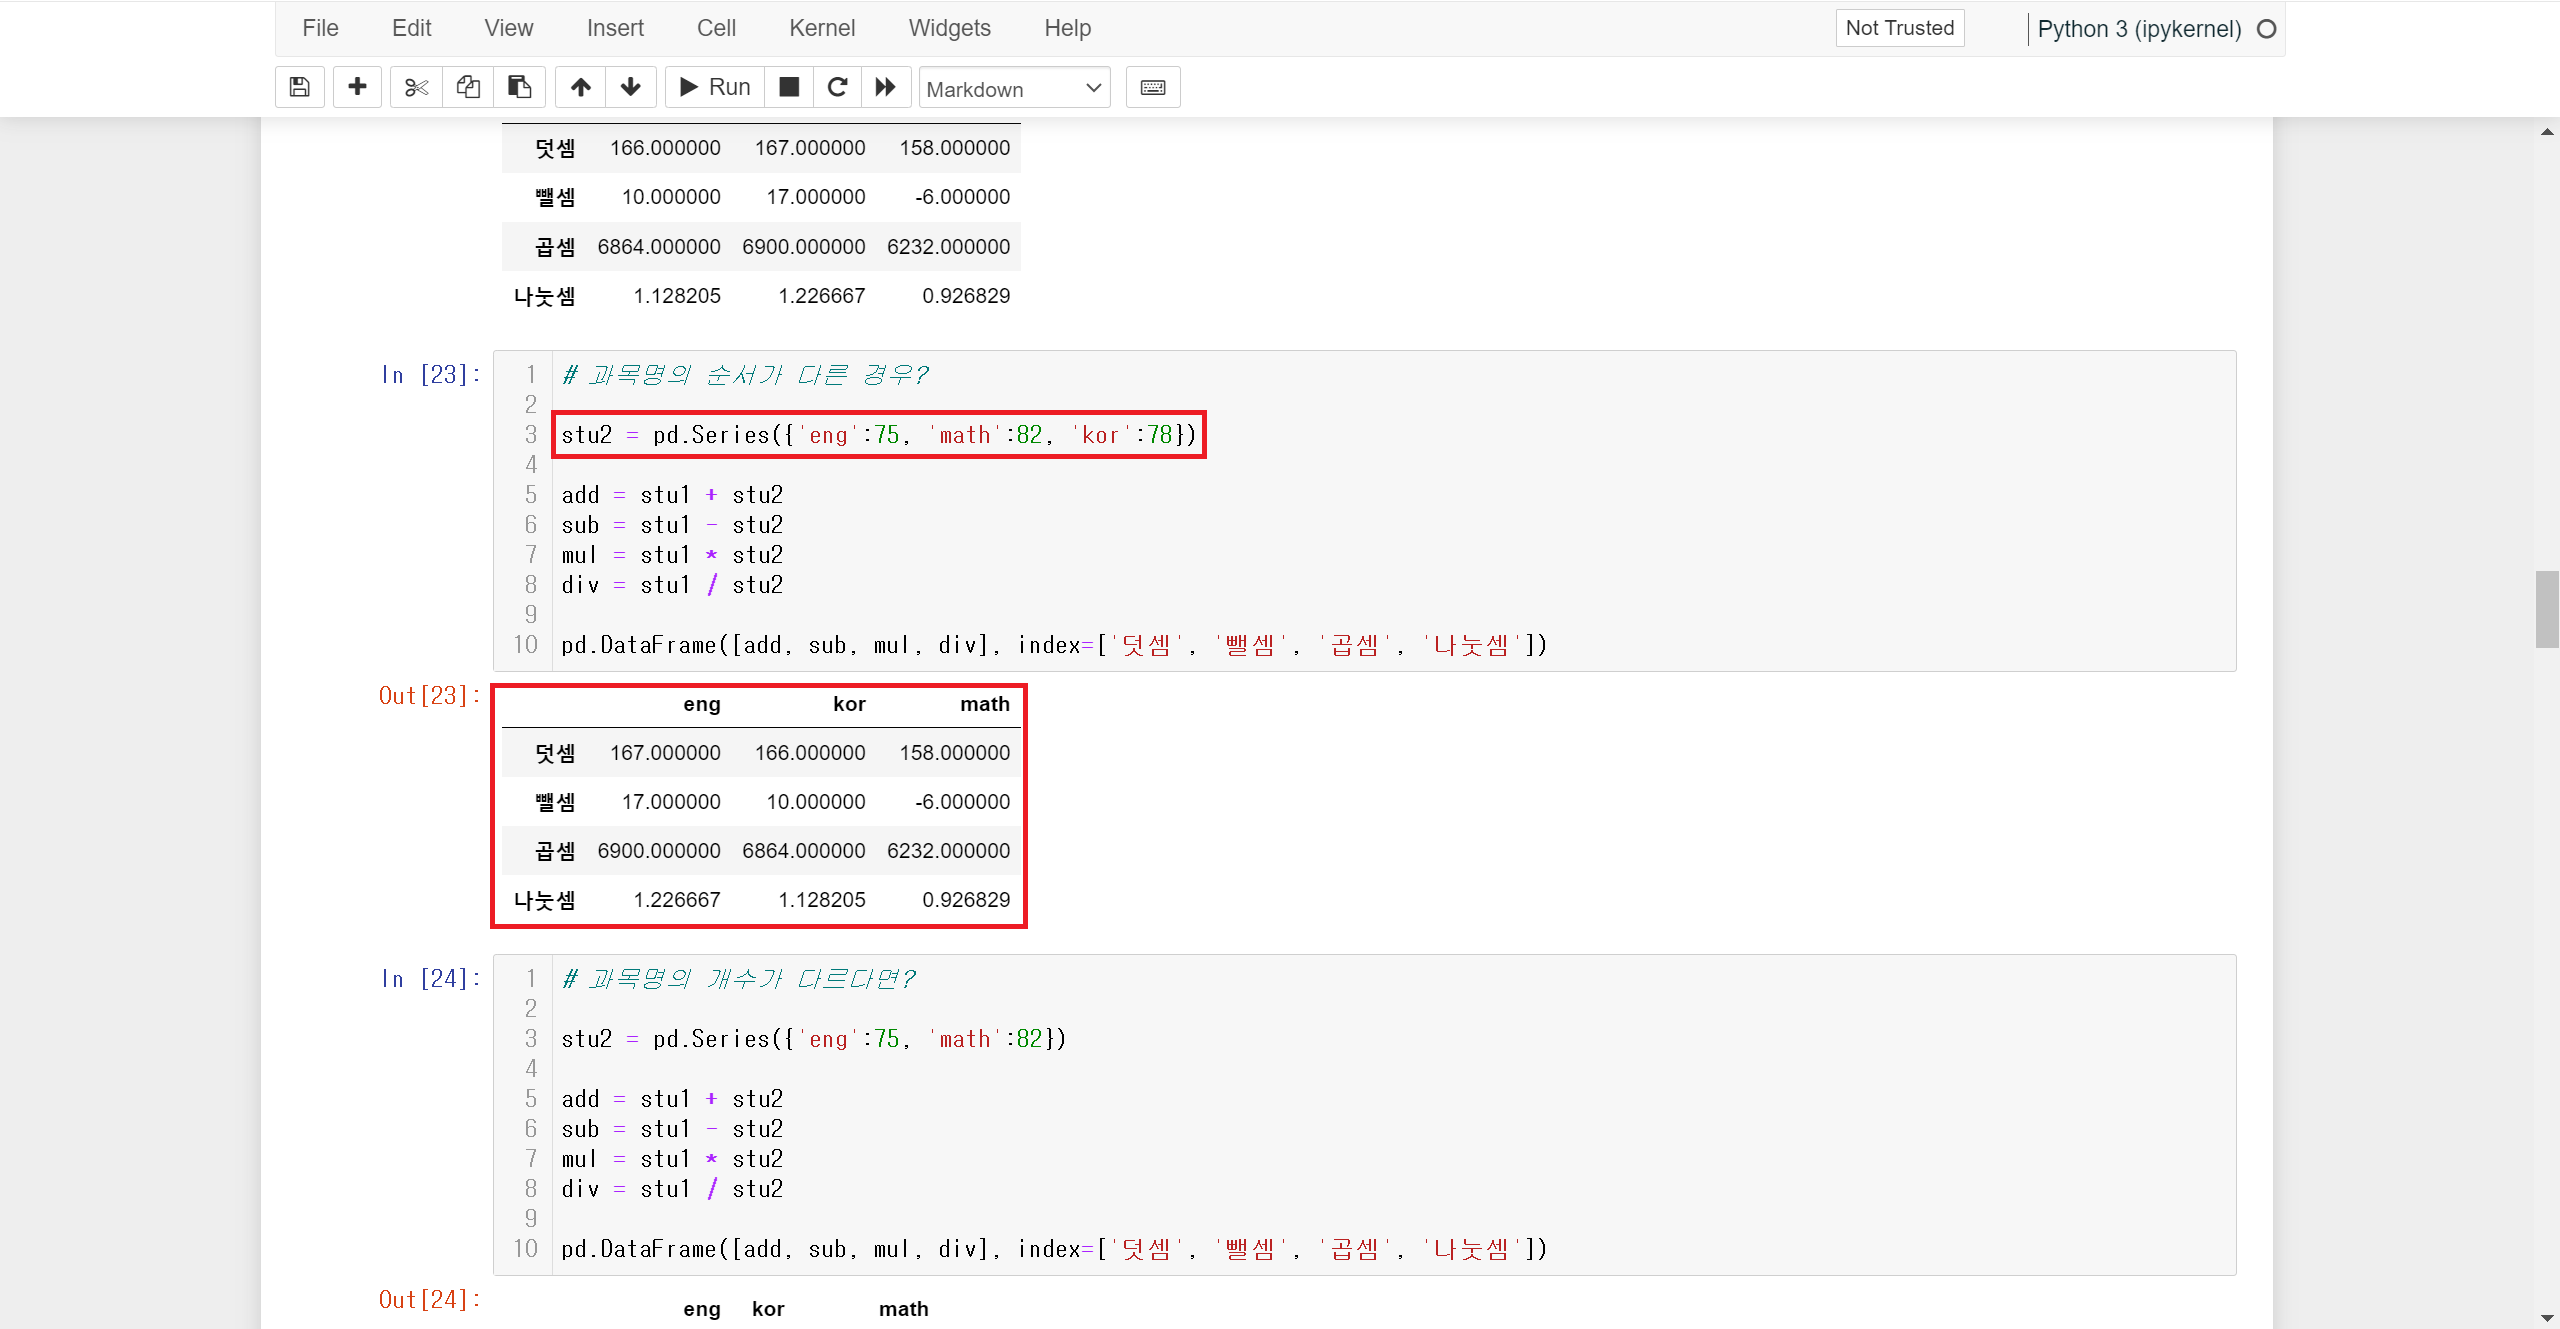
Task: Open the Cell menu
Action: click(x=716, y=28)
